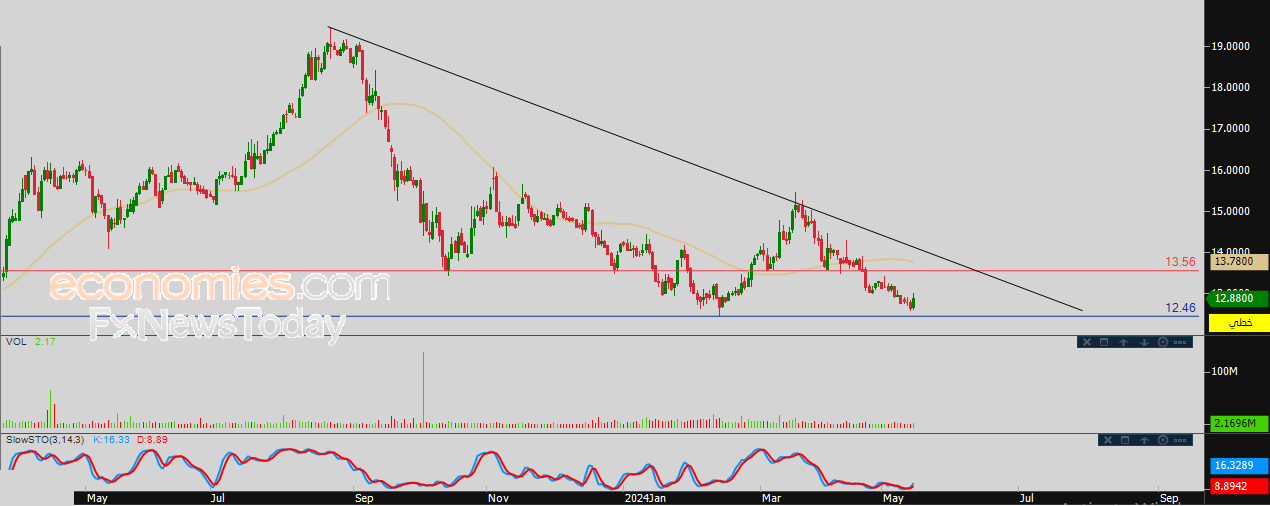Viewport: 1270px width, 506px height.
Task: Click the Sep label left of Nov
Action: (x=363, y=497)
